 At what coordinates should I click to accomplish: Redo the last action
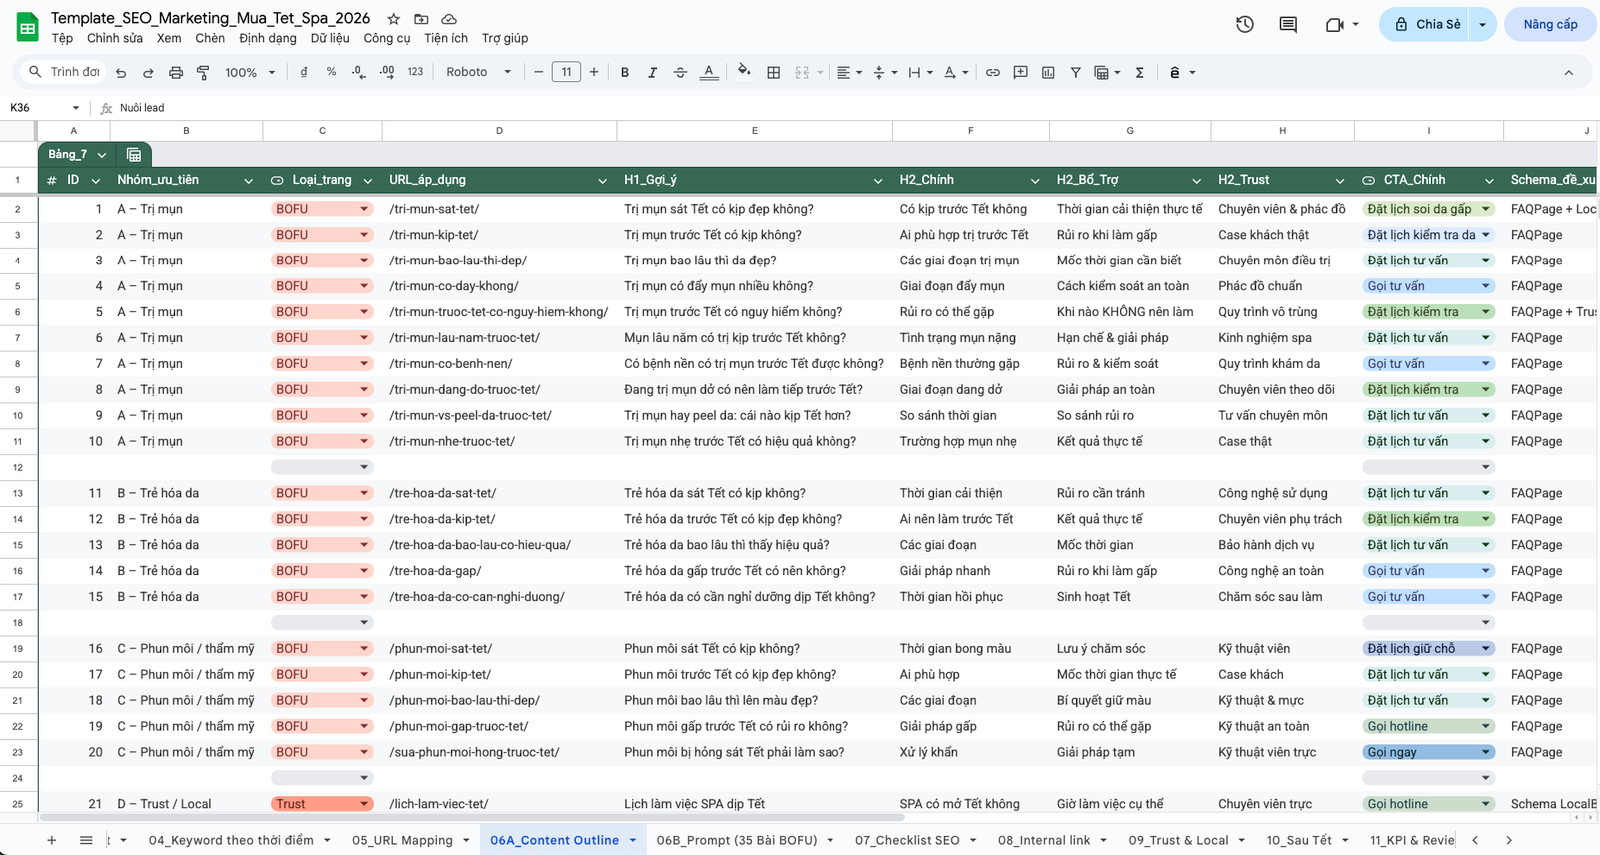click(148, 72)
